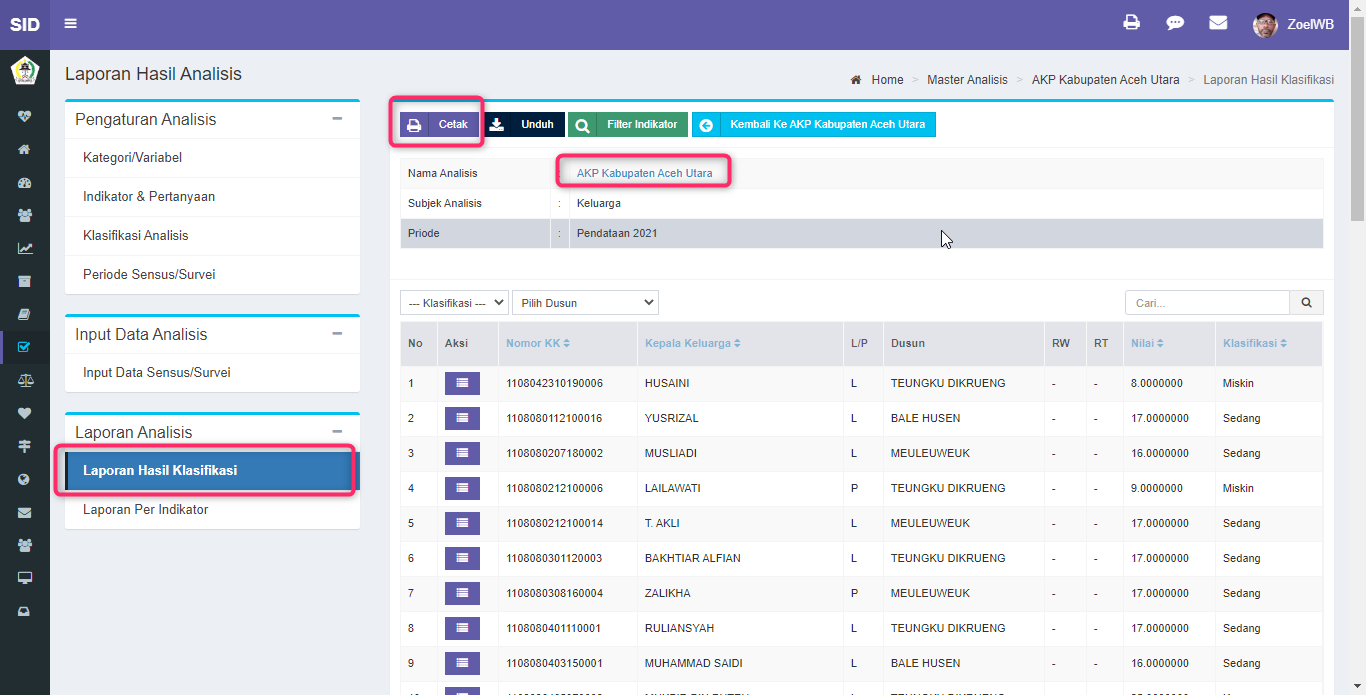Open the Pilih Dusun dropdown
This screenshot has width=1366, height=695.
585,302
